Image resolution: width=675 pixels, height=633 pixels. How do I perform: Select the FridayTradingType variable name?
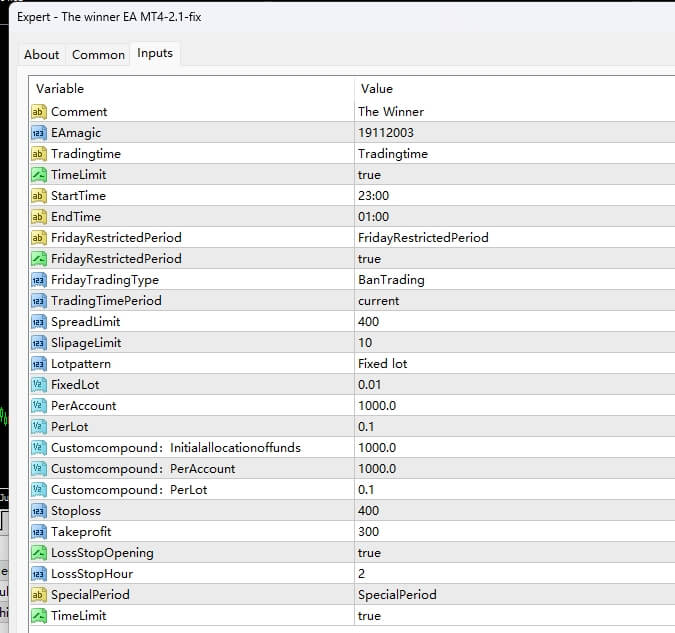point(105,280)
